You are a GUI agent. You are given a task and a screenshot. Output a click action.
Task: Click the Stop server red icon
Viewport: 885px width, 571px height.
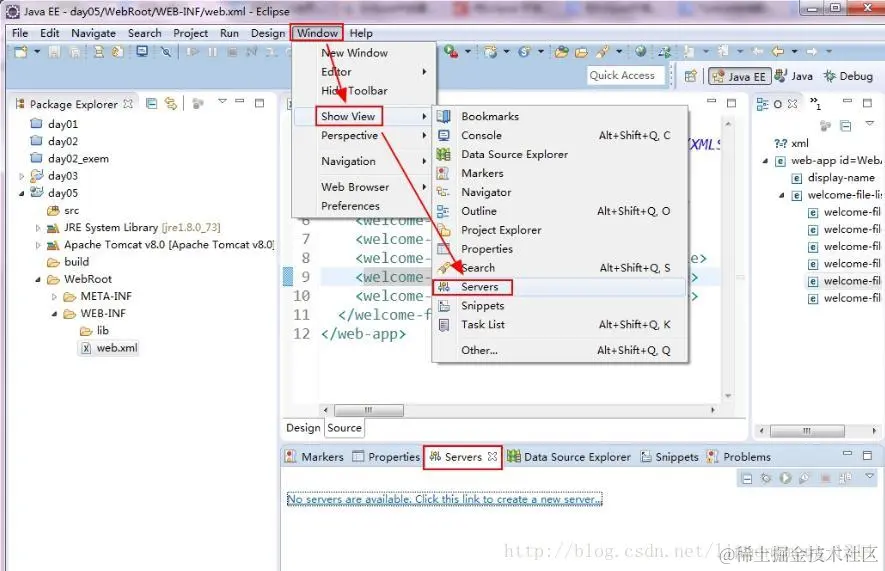(x=825, y=478)
